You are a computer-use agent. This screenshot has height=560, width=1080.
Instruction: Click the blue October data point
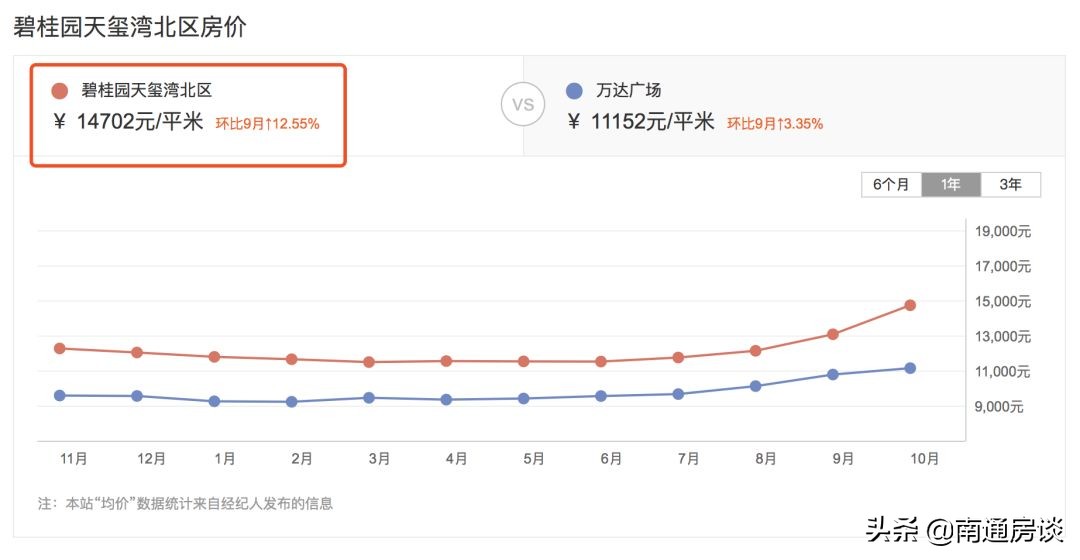click(x=910, y=368)
